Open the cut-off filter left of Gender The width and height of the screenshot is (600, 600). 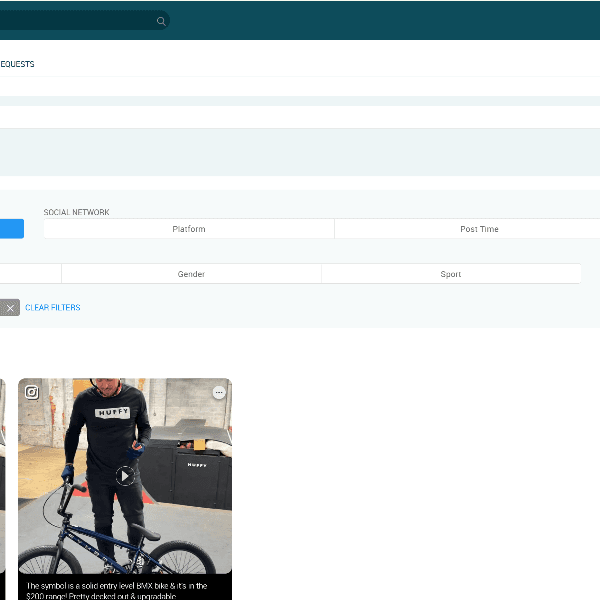point(30,274)
